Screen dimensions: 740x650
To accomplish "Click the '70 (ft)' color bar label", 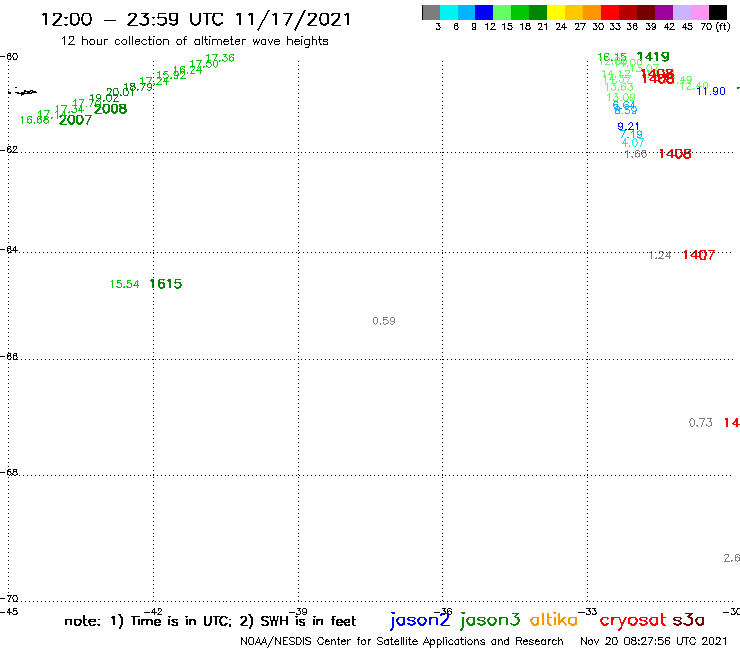I will pos(715,27).
